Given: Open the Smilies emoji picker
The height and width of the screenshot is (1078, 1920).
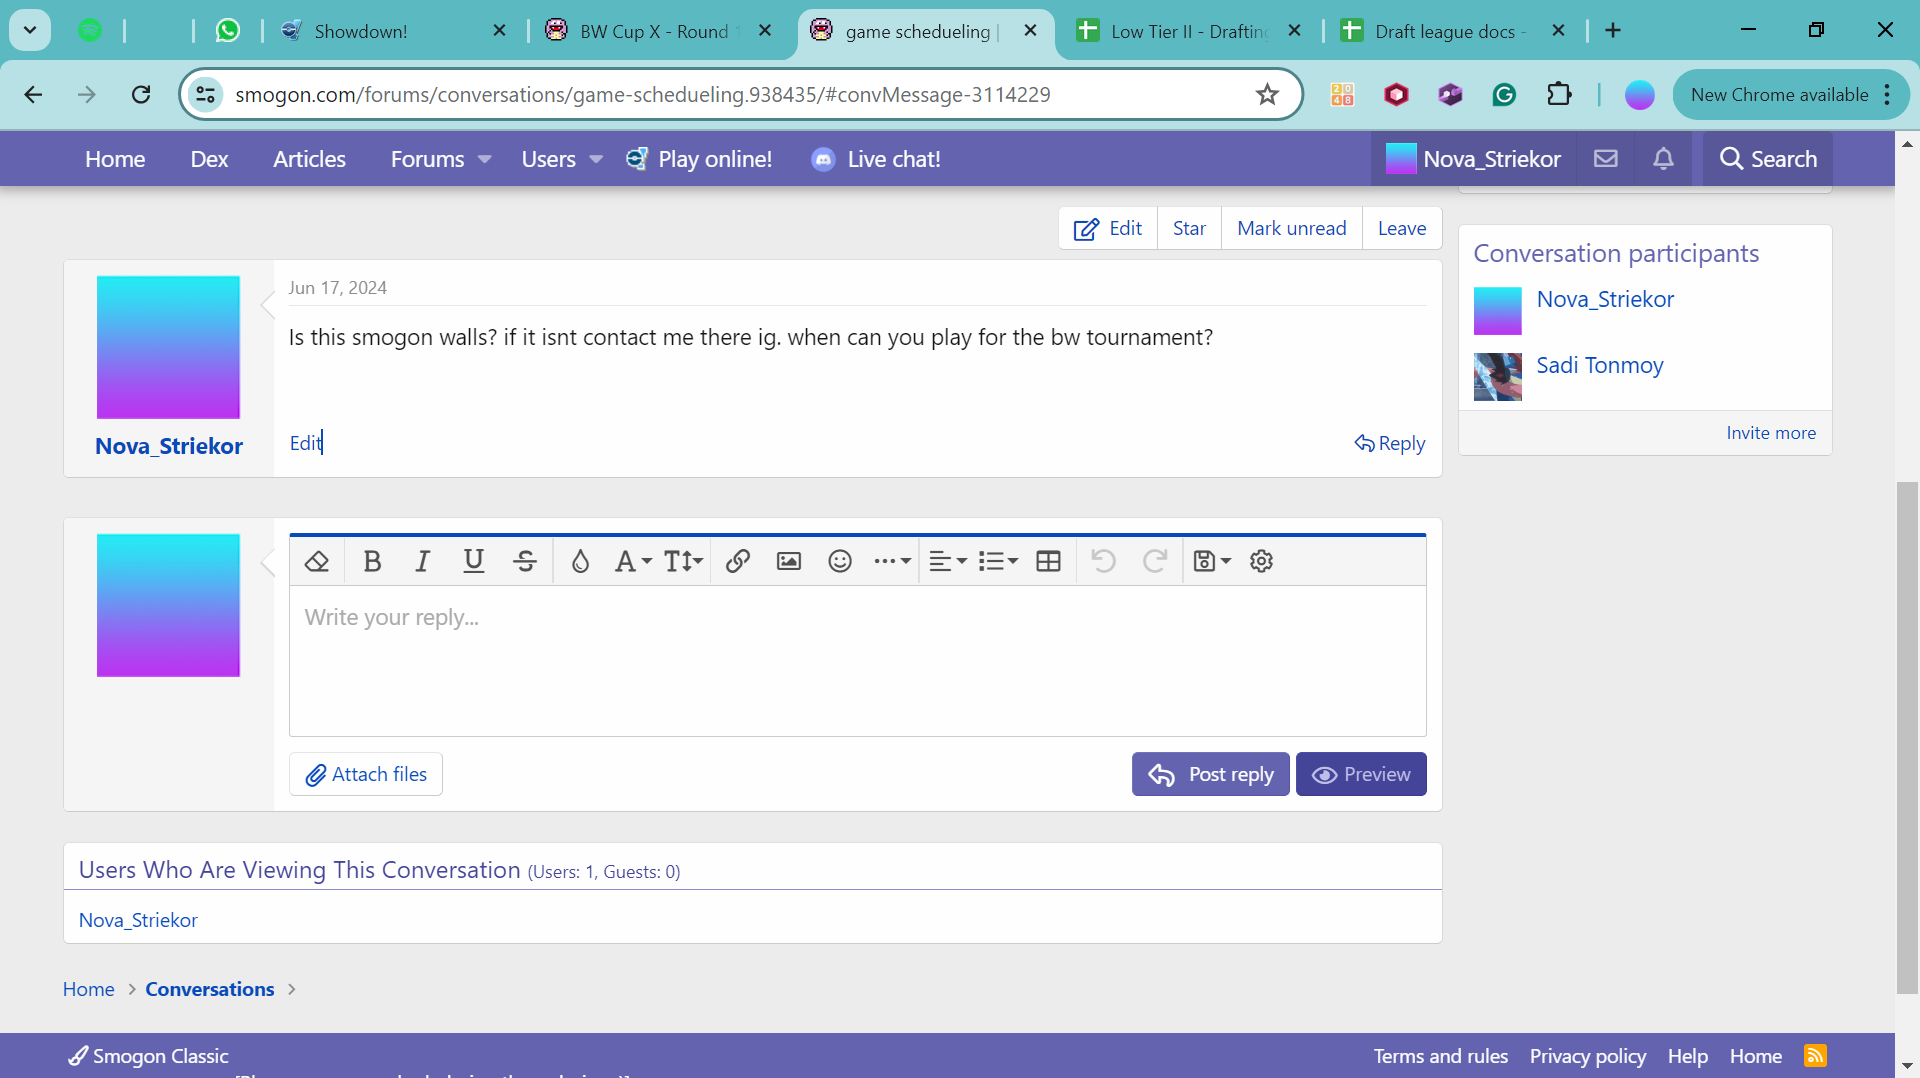Looking at the screenshot, I should pyautogui.click(x=840, y=561).
